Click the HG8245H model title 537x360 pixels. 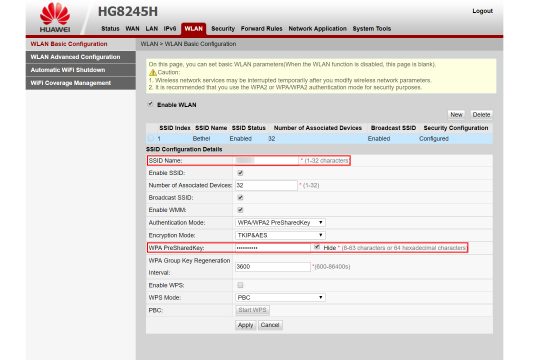pos(128,11)
